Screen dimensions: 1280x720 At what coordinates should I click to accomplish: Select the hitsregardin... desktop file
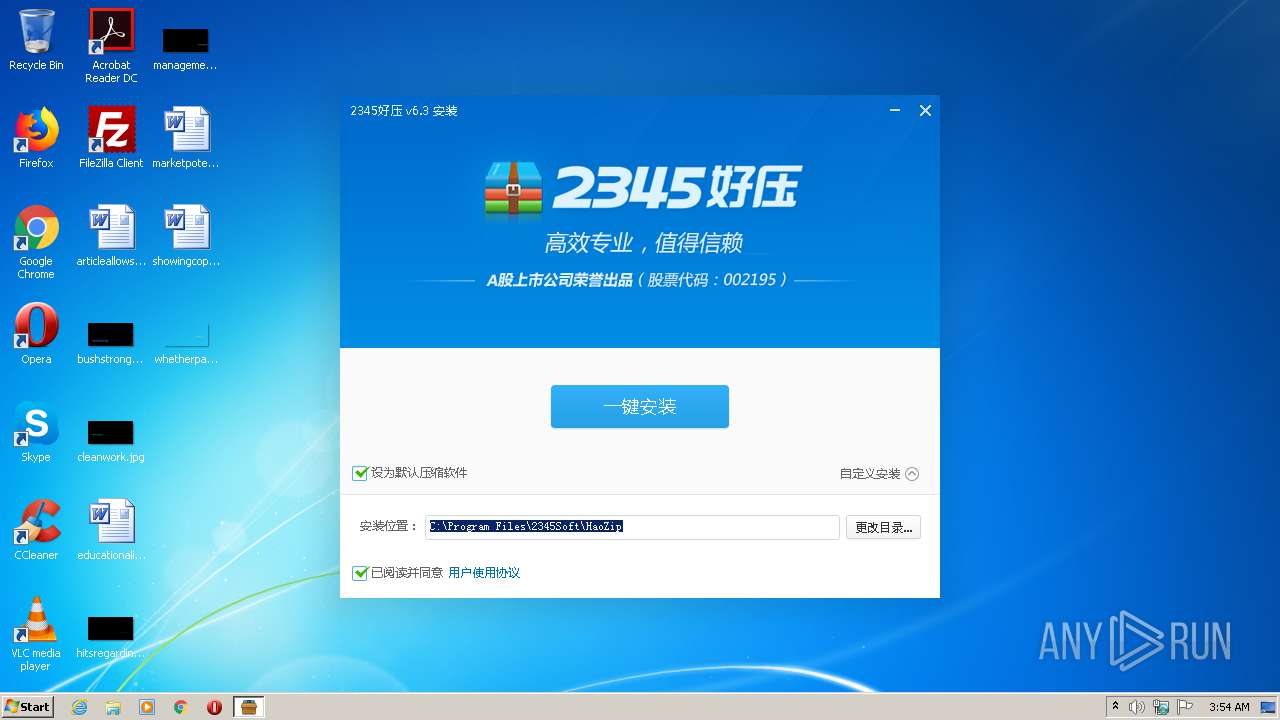pos(111,636)
